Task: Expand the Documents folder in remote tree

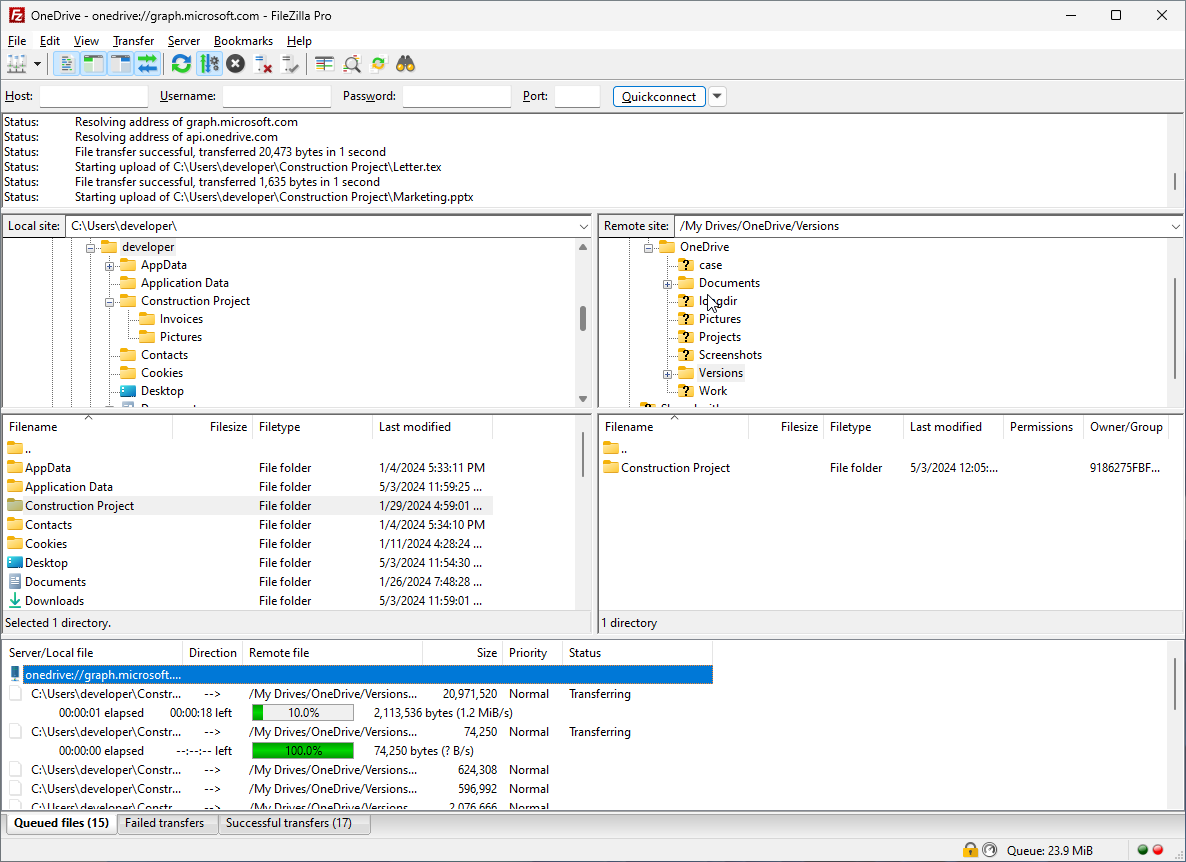Action: [x=667, y=283]
